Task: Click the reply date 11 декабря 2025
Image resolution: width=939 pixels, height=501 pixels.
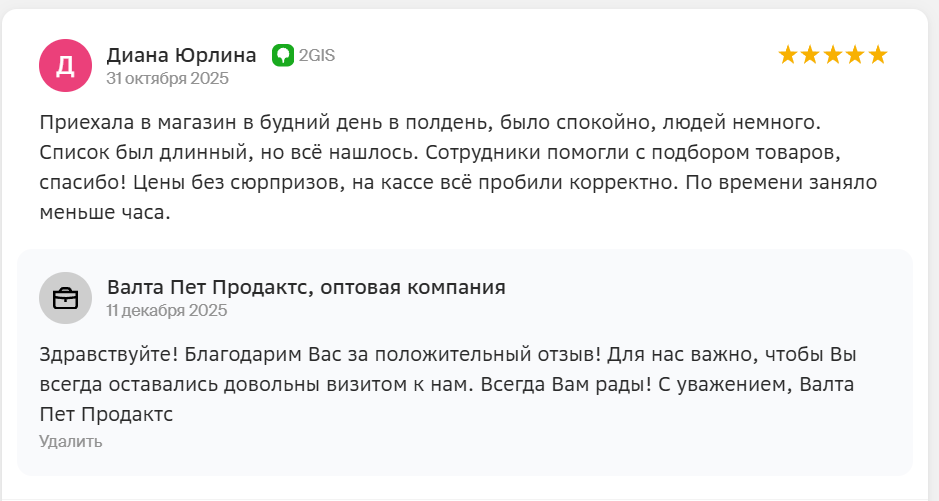Action: pos(167,311)
